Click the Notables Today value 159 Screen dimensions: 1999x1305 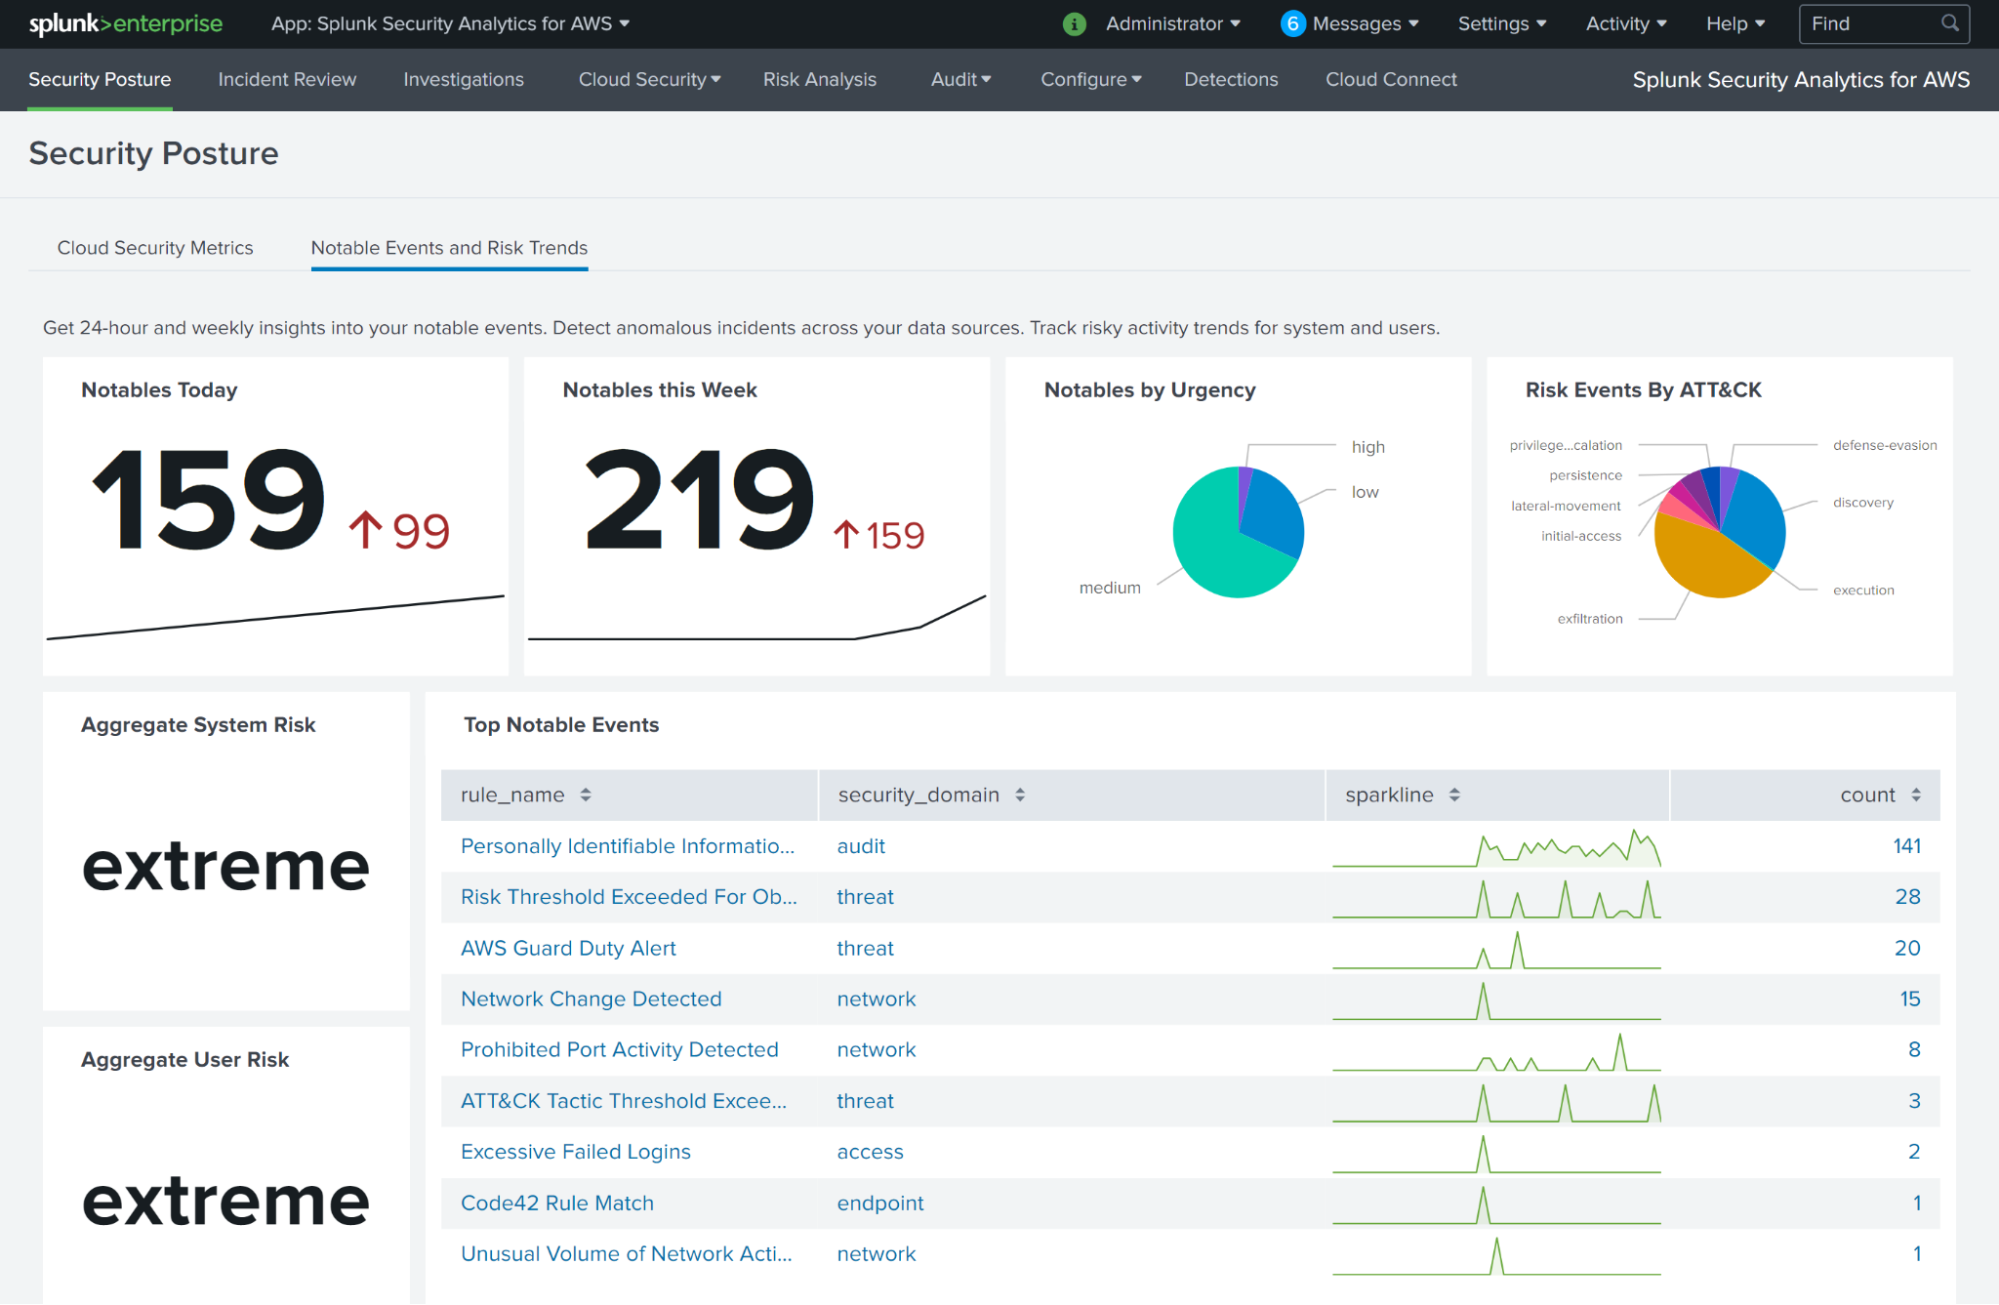click(208, 498)
